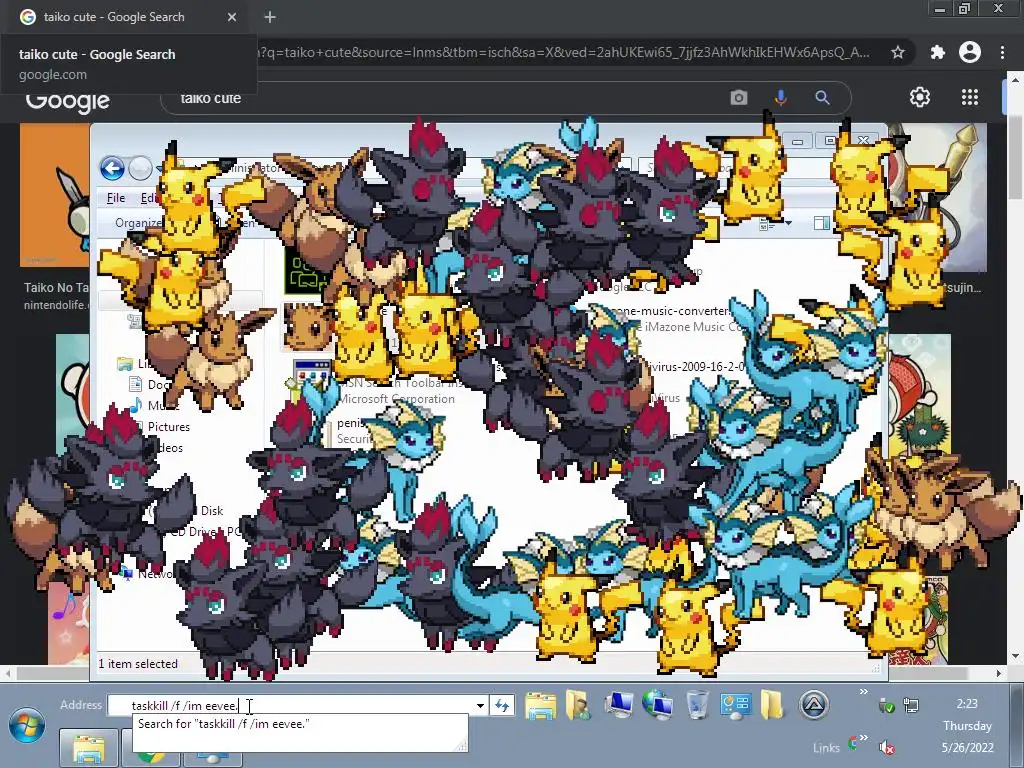
Task: Go forward in the Explorer window
Action: (x=140, y=168)
